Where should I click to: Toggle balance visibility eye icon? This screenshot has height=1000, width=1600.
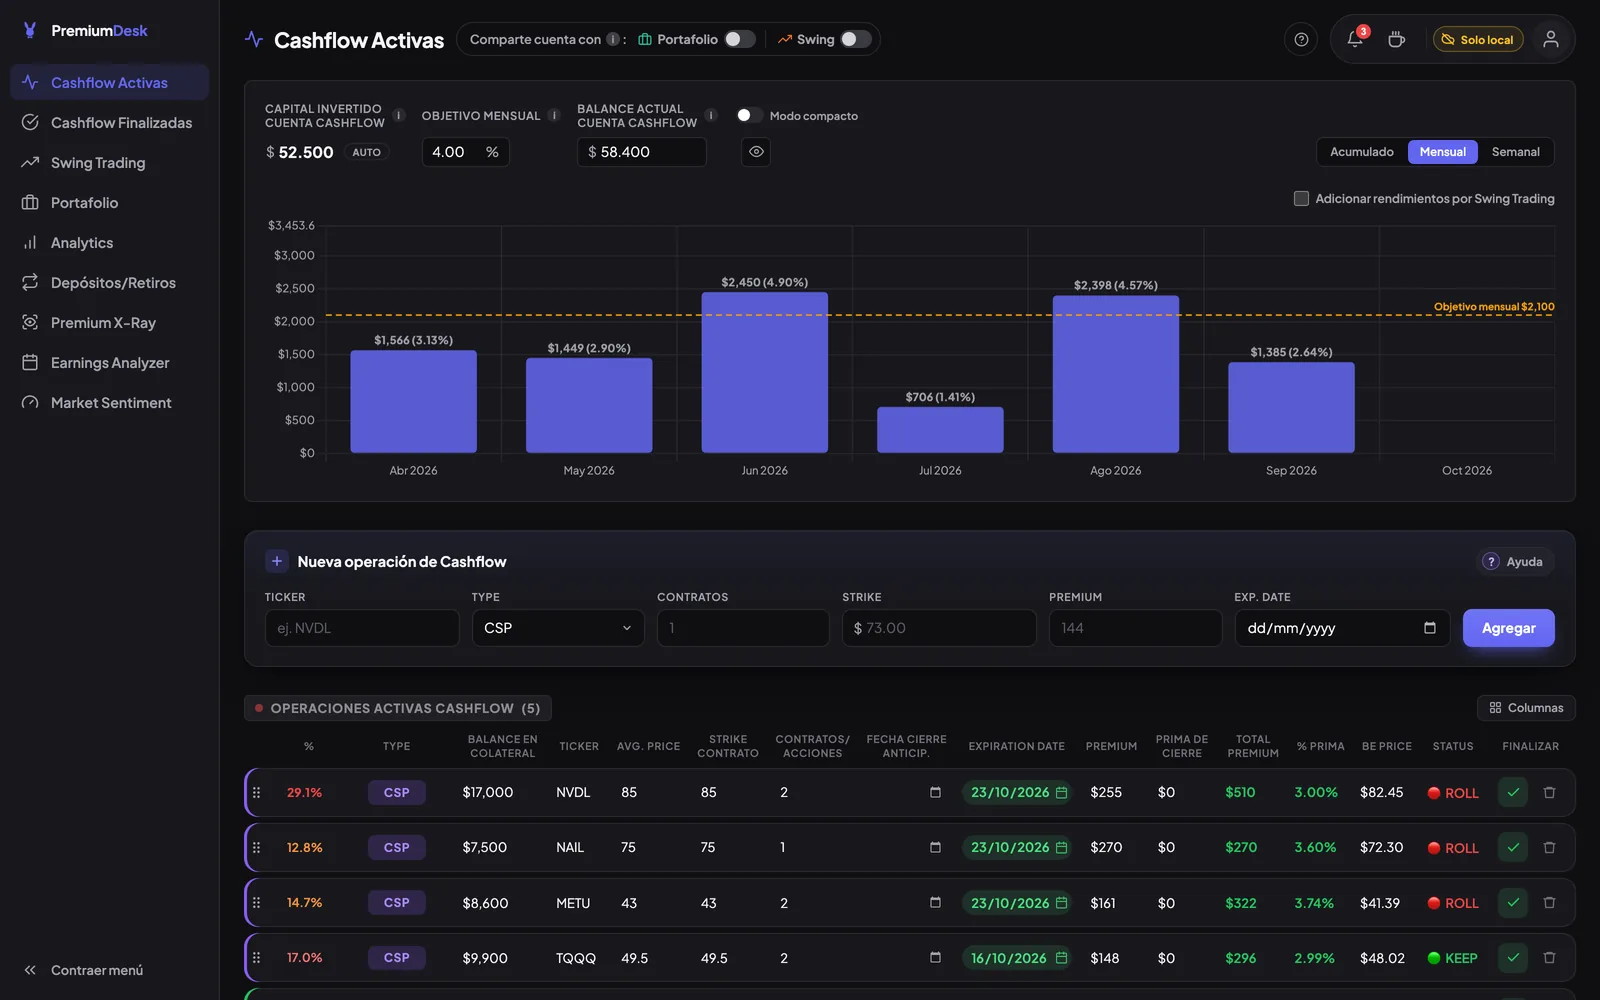(x=756, y=152)
